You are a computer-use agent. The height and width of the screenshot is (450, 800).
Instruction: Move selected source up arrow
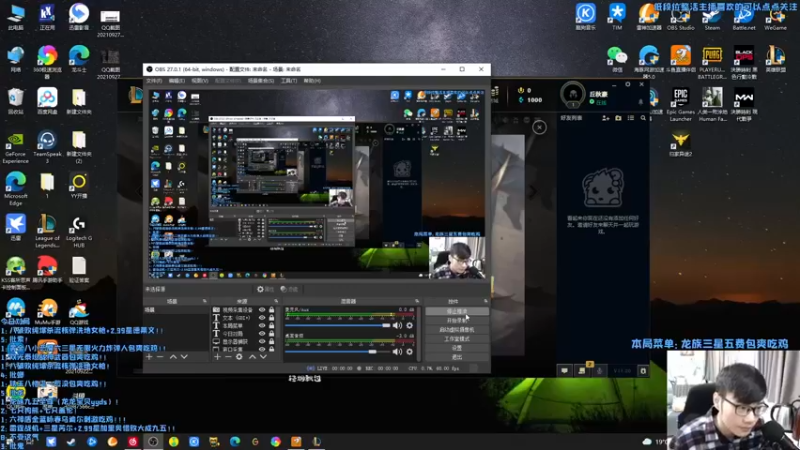[252, 357]
